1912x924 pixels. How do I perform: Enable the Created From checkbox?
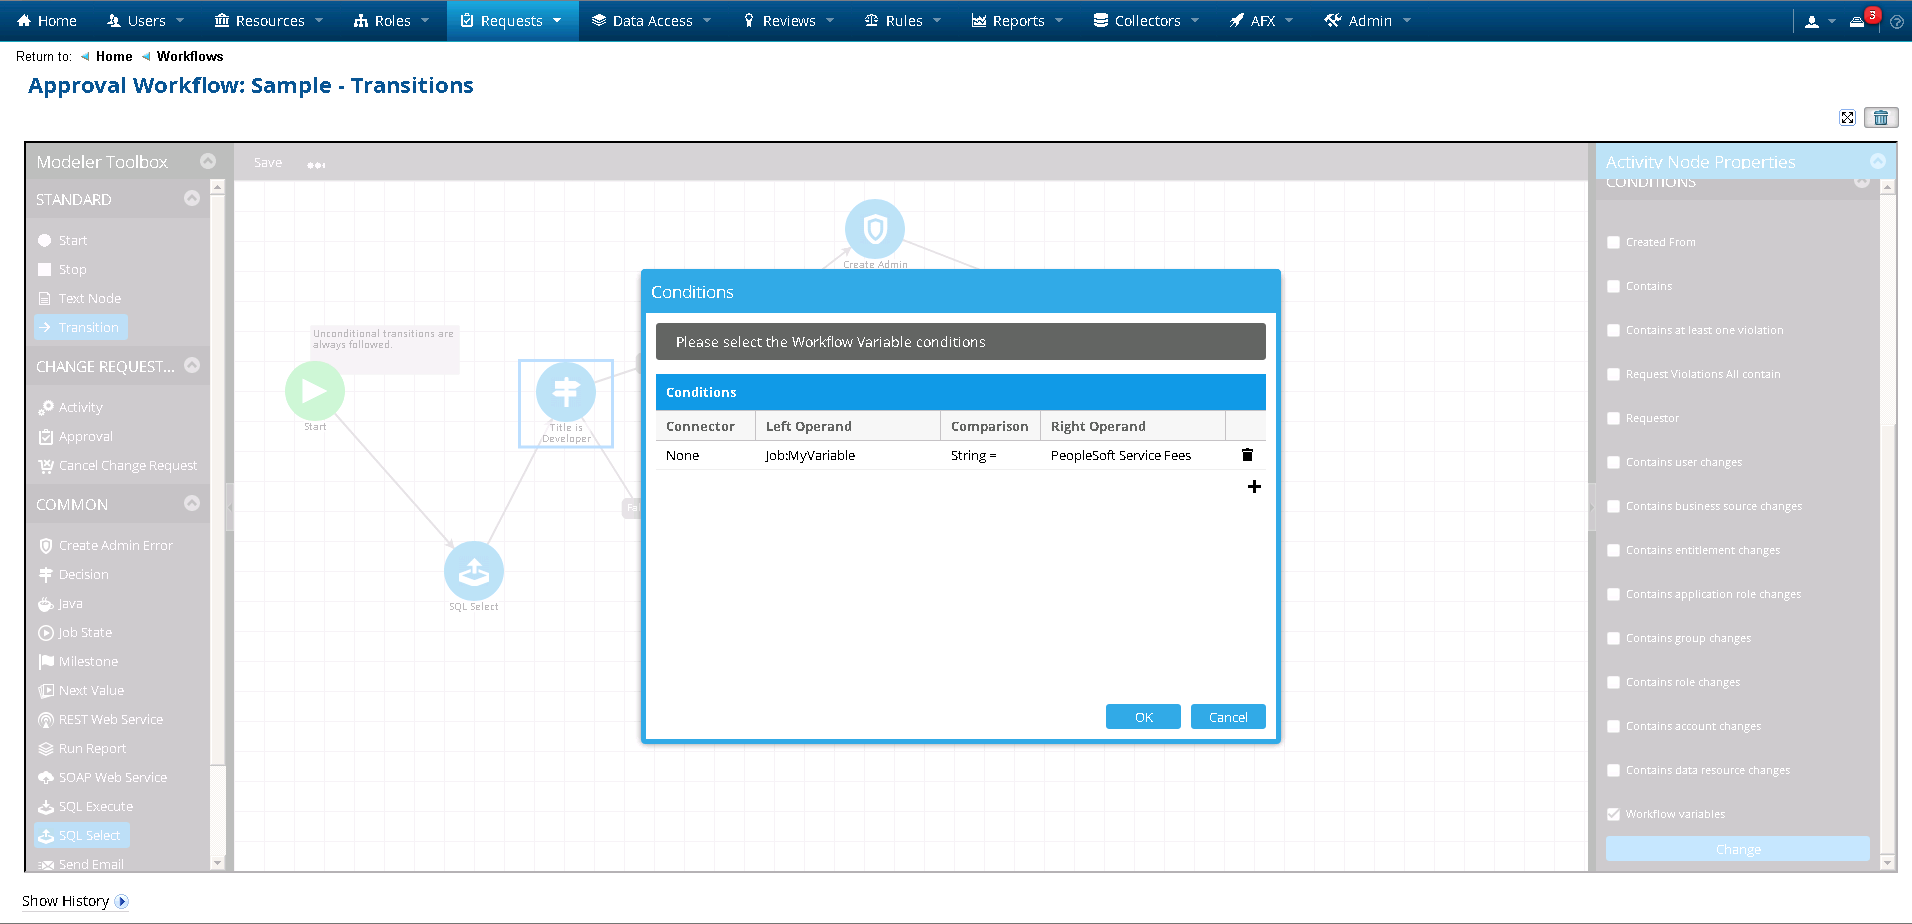tap(1613, 242)
